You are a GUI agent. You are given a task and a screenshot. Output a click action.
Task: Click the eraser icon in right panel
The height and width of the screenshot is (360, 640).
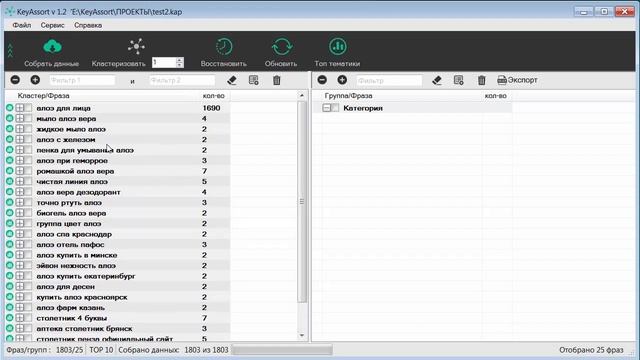click(437, 80)
